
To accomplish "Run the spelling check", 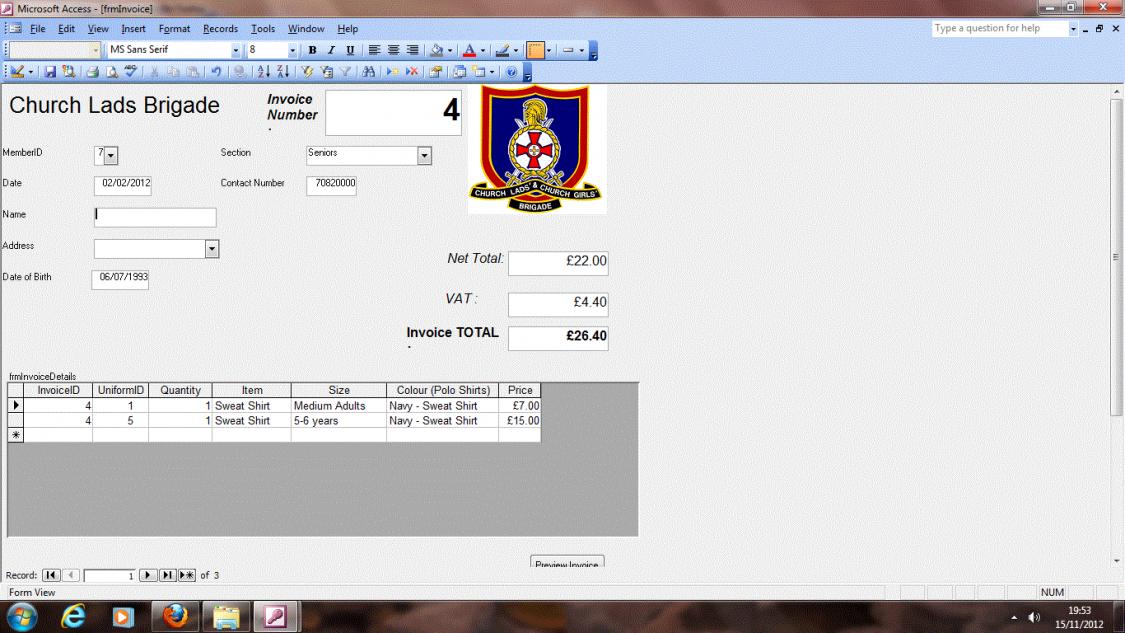I will (x=131, y=72).
